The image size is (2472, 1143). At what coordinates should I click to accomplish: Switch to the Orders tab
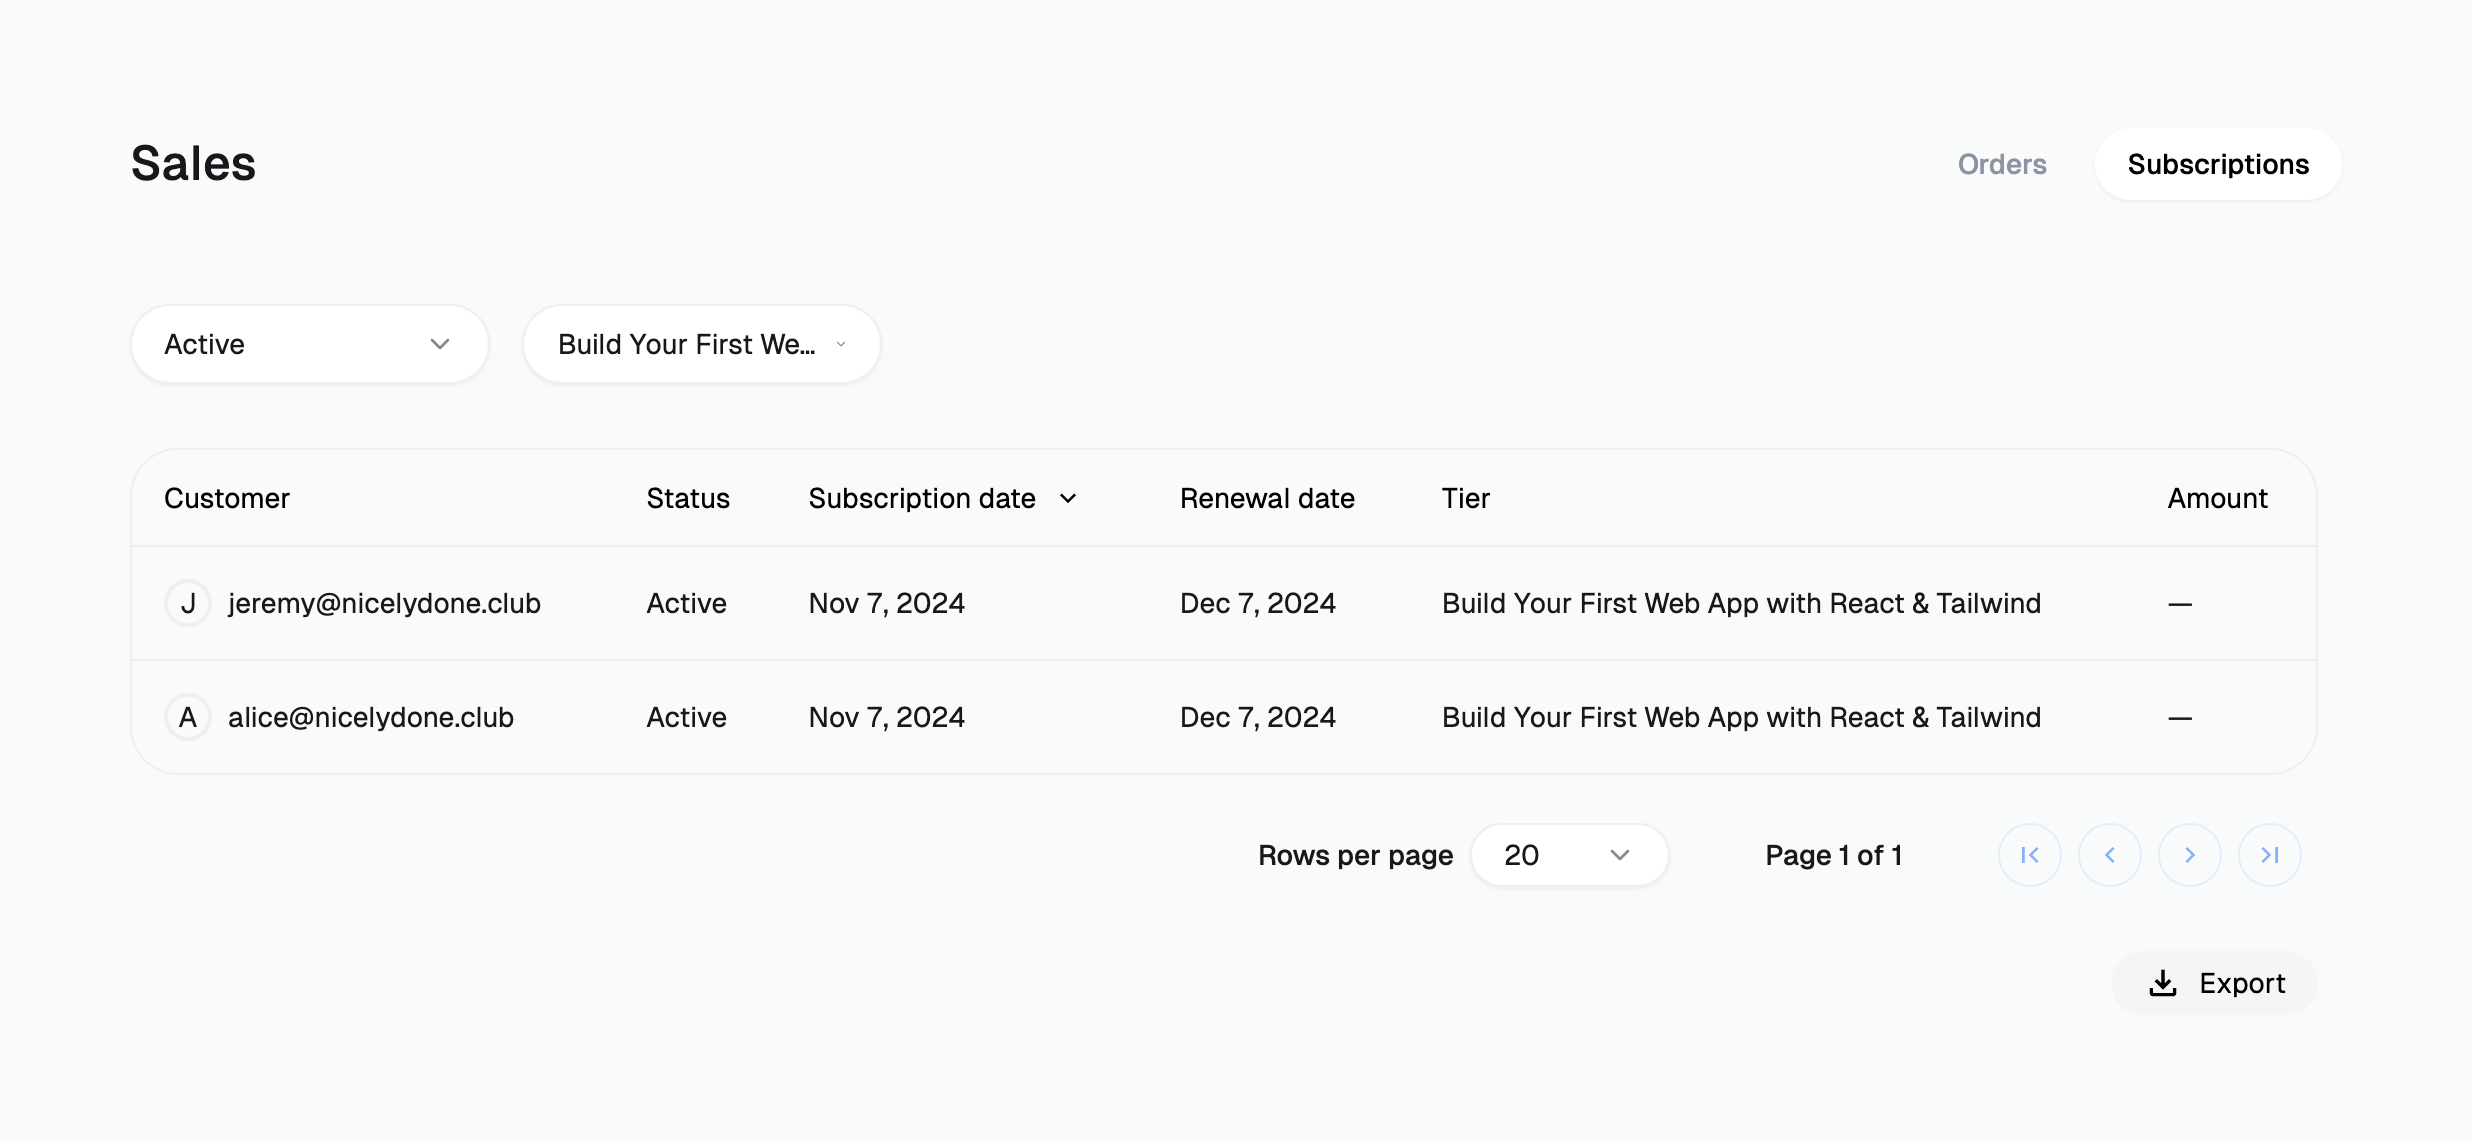(x=2001, y=164)
